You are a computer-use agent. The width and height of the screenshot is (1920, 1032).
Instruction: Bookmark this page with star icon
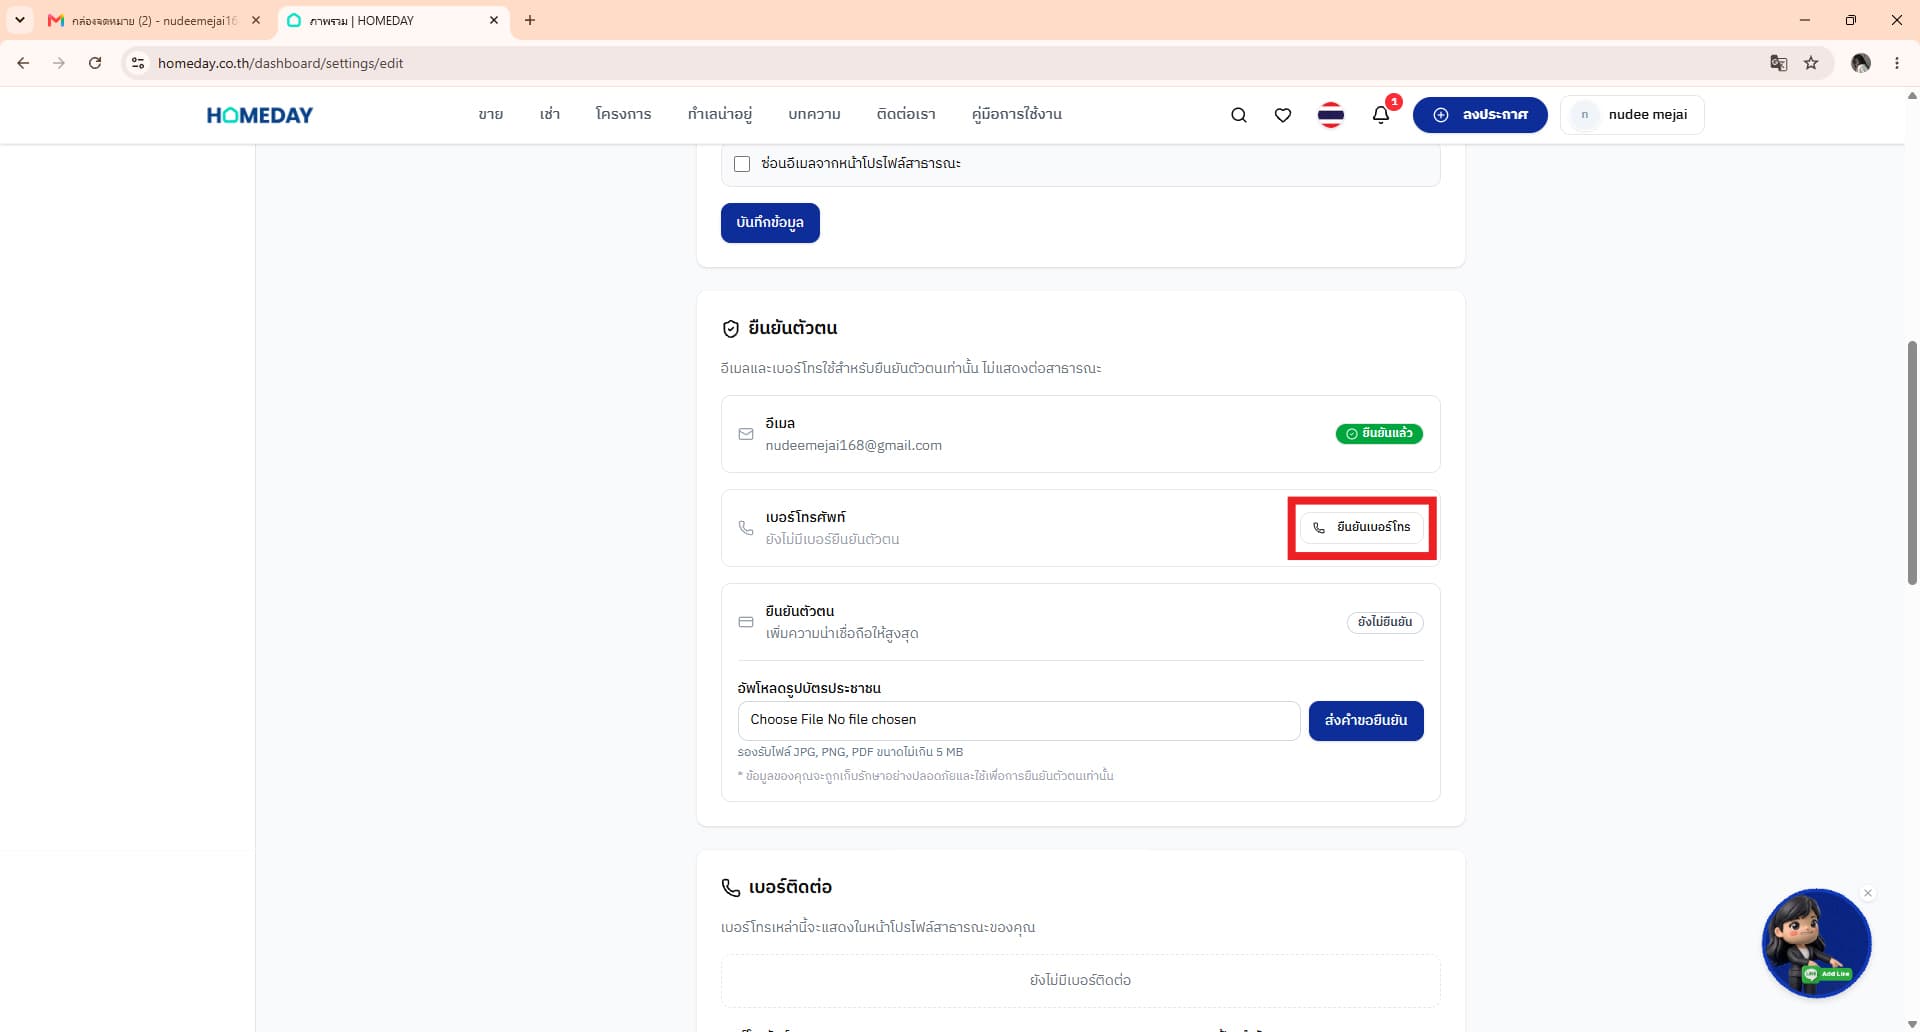1811,63
